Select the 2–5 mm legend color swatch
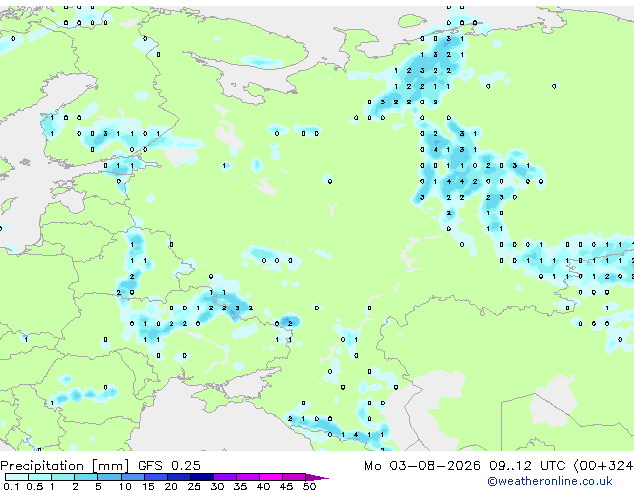634x490 pixels. coord(86,477)
